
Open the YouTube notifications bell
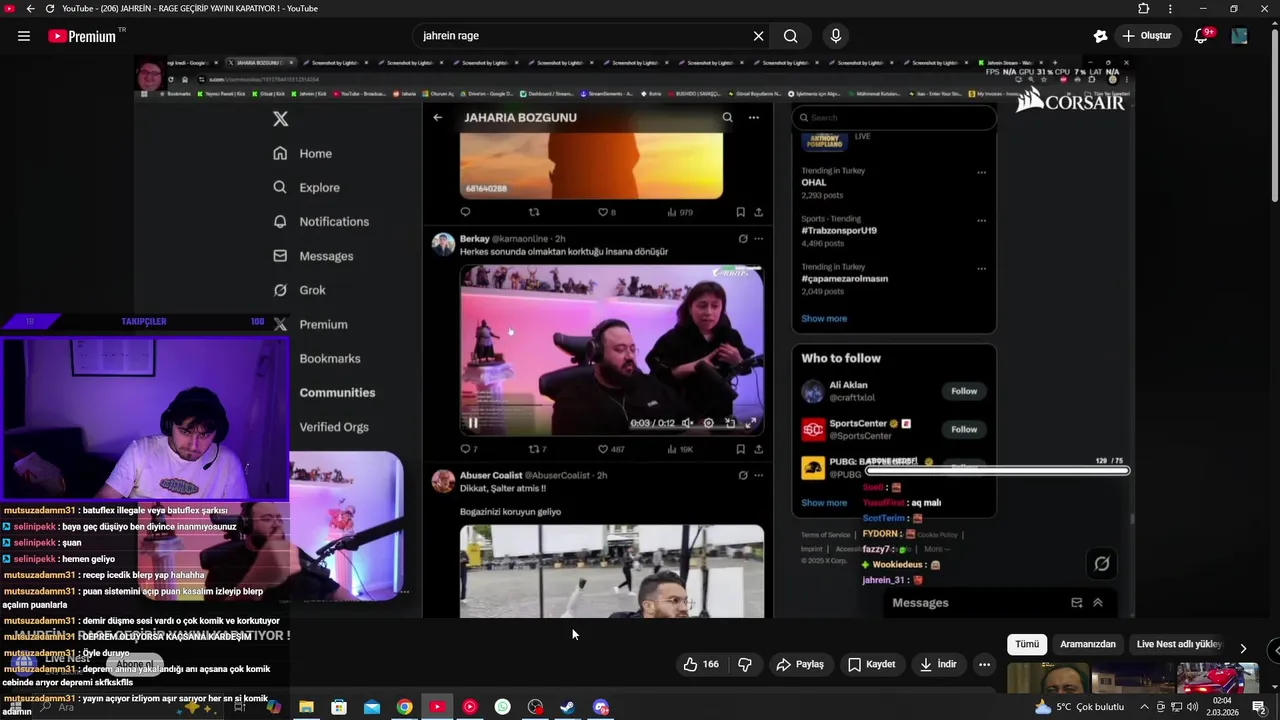(1202, 36)
